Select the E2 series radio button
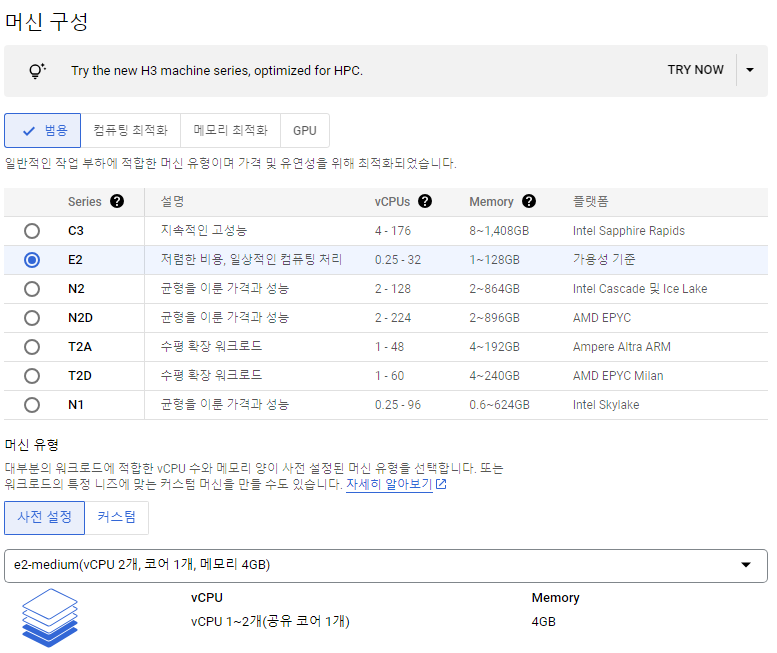This screenshot has height=653, width=777. tap(32, 260)
